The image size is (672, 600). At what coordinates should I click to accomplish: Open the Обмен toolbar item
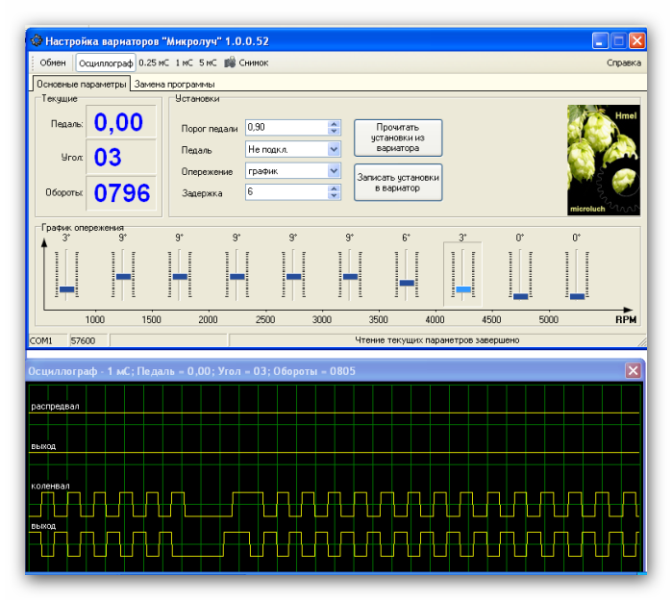pyautogui.click(x=53, y=63)
